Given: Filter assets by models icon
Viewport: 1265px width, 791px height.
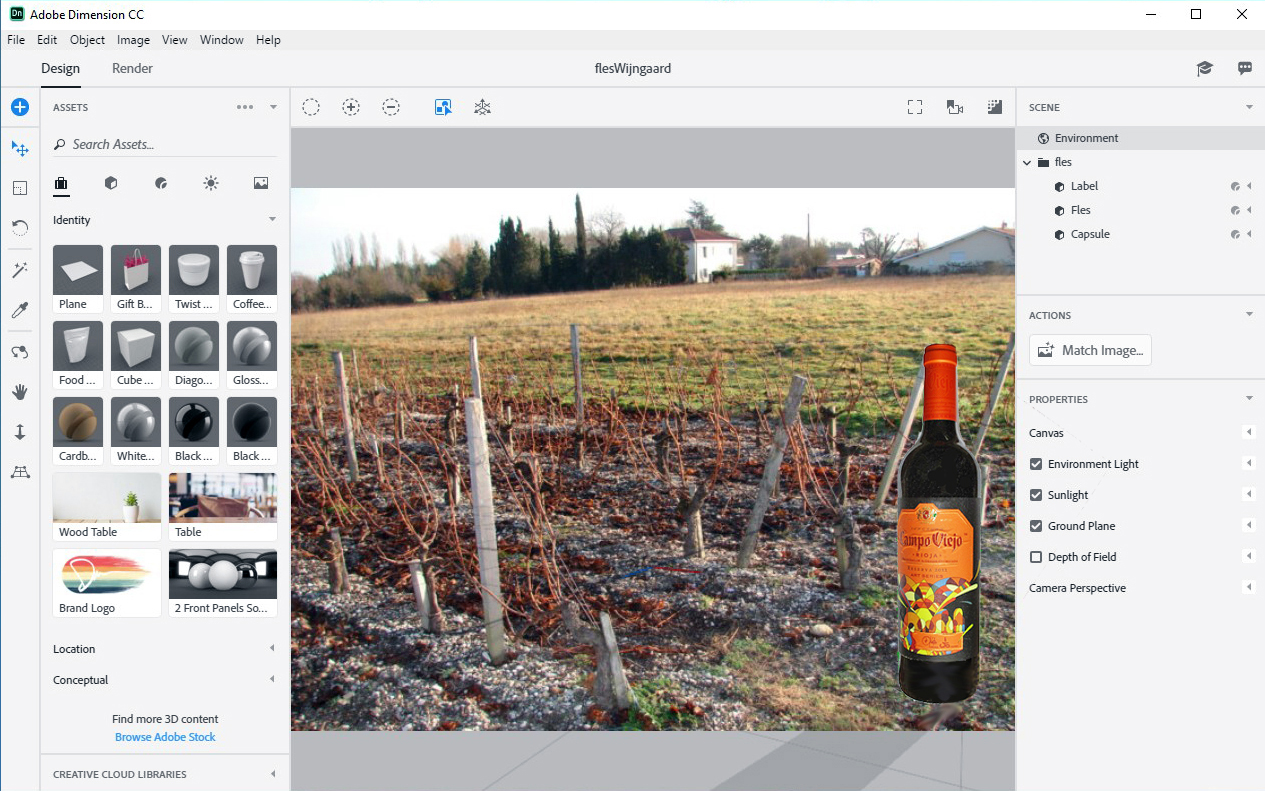Looking at the screenshot, I should click(x=111, y=183).
